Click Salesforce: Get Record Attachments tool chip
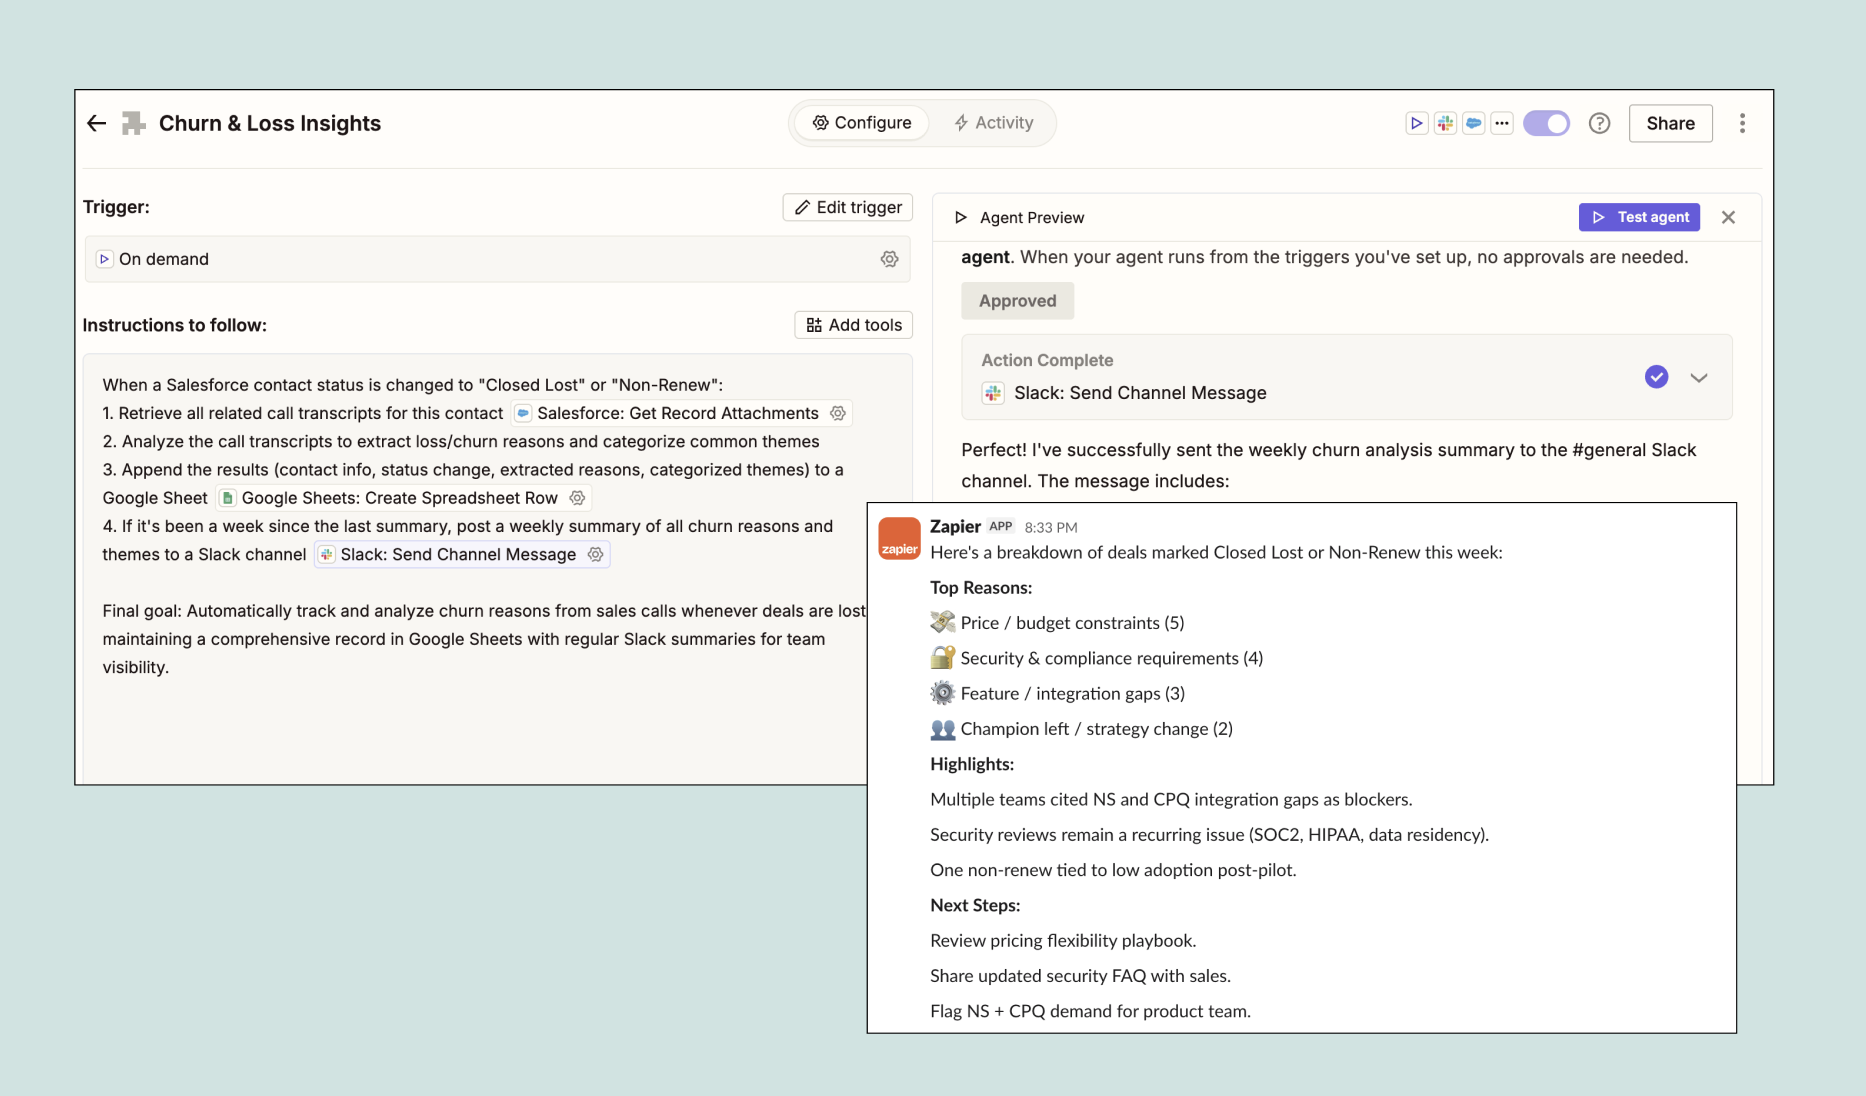This screenshot has height=1096, width=1866. click(682, 413)
